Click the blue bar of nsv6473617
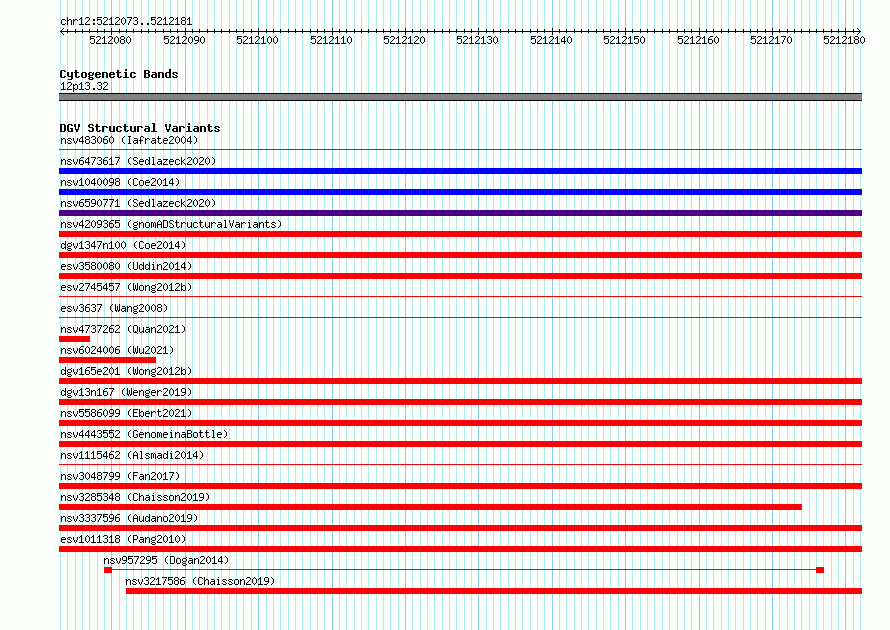The height and width of the screenshot is (630, 890). (460, 171)
